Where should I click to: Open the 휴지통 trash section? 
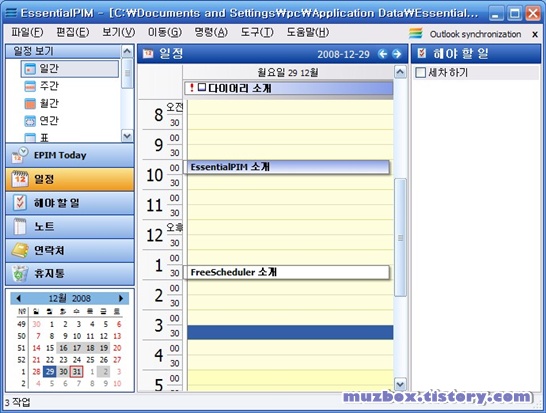pyautogui.click(x=70, y=274)
